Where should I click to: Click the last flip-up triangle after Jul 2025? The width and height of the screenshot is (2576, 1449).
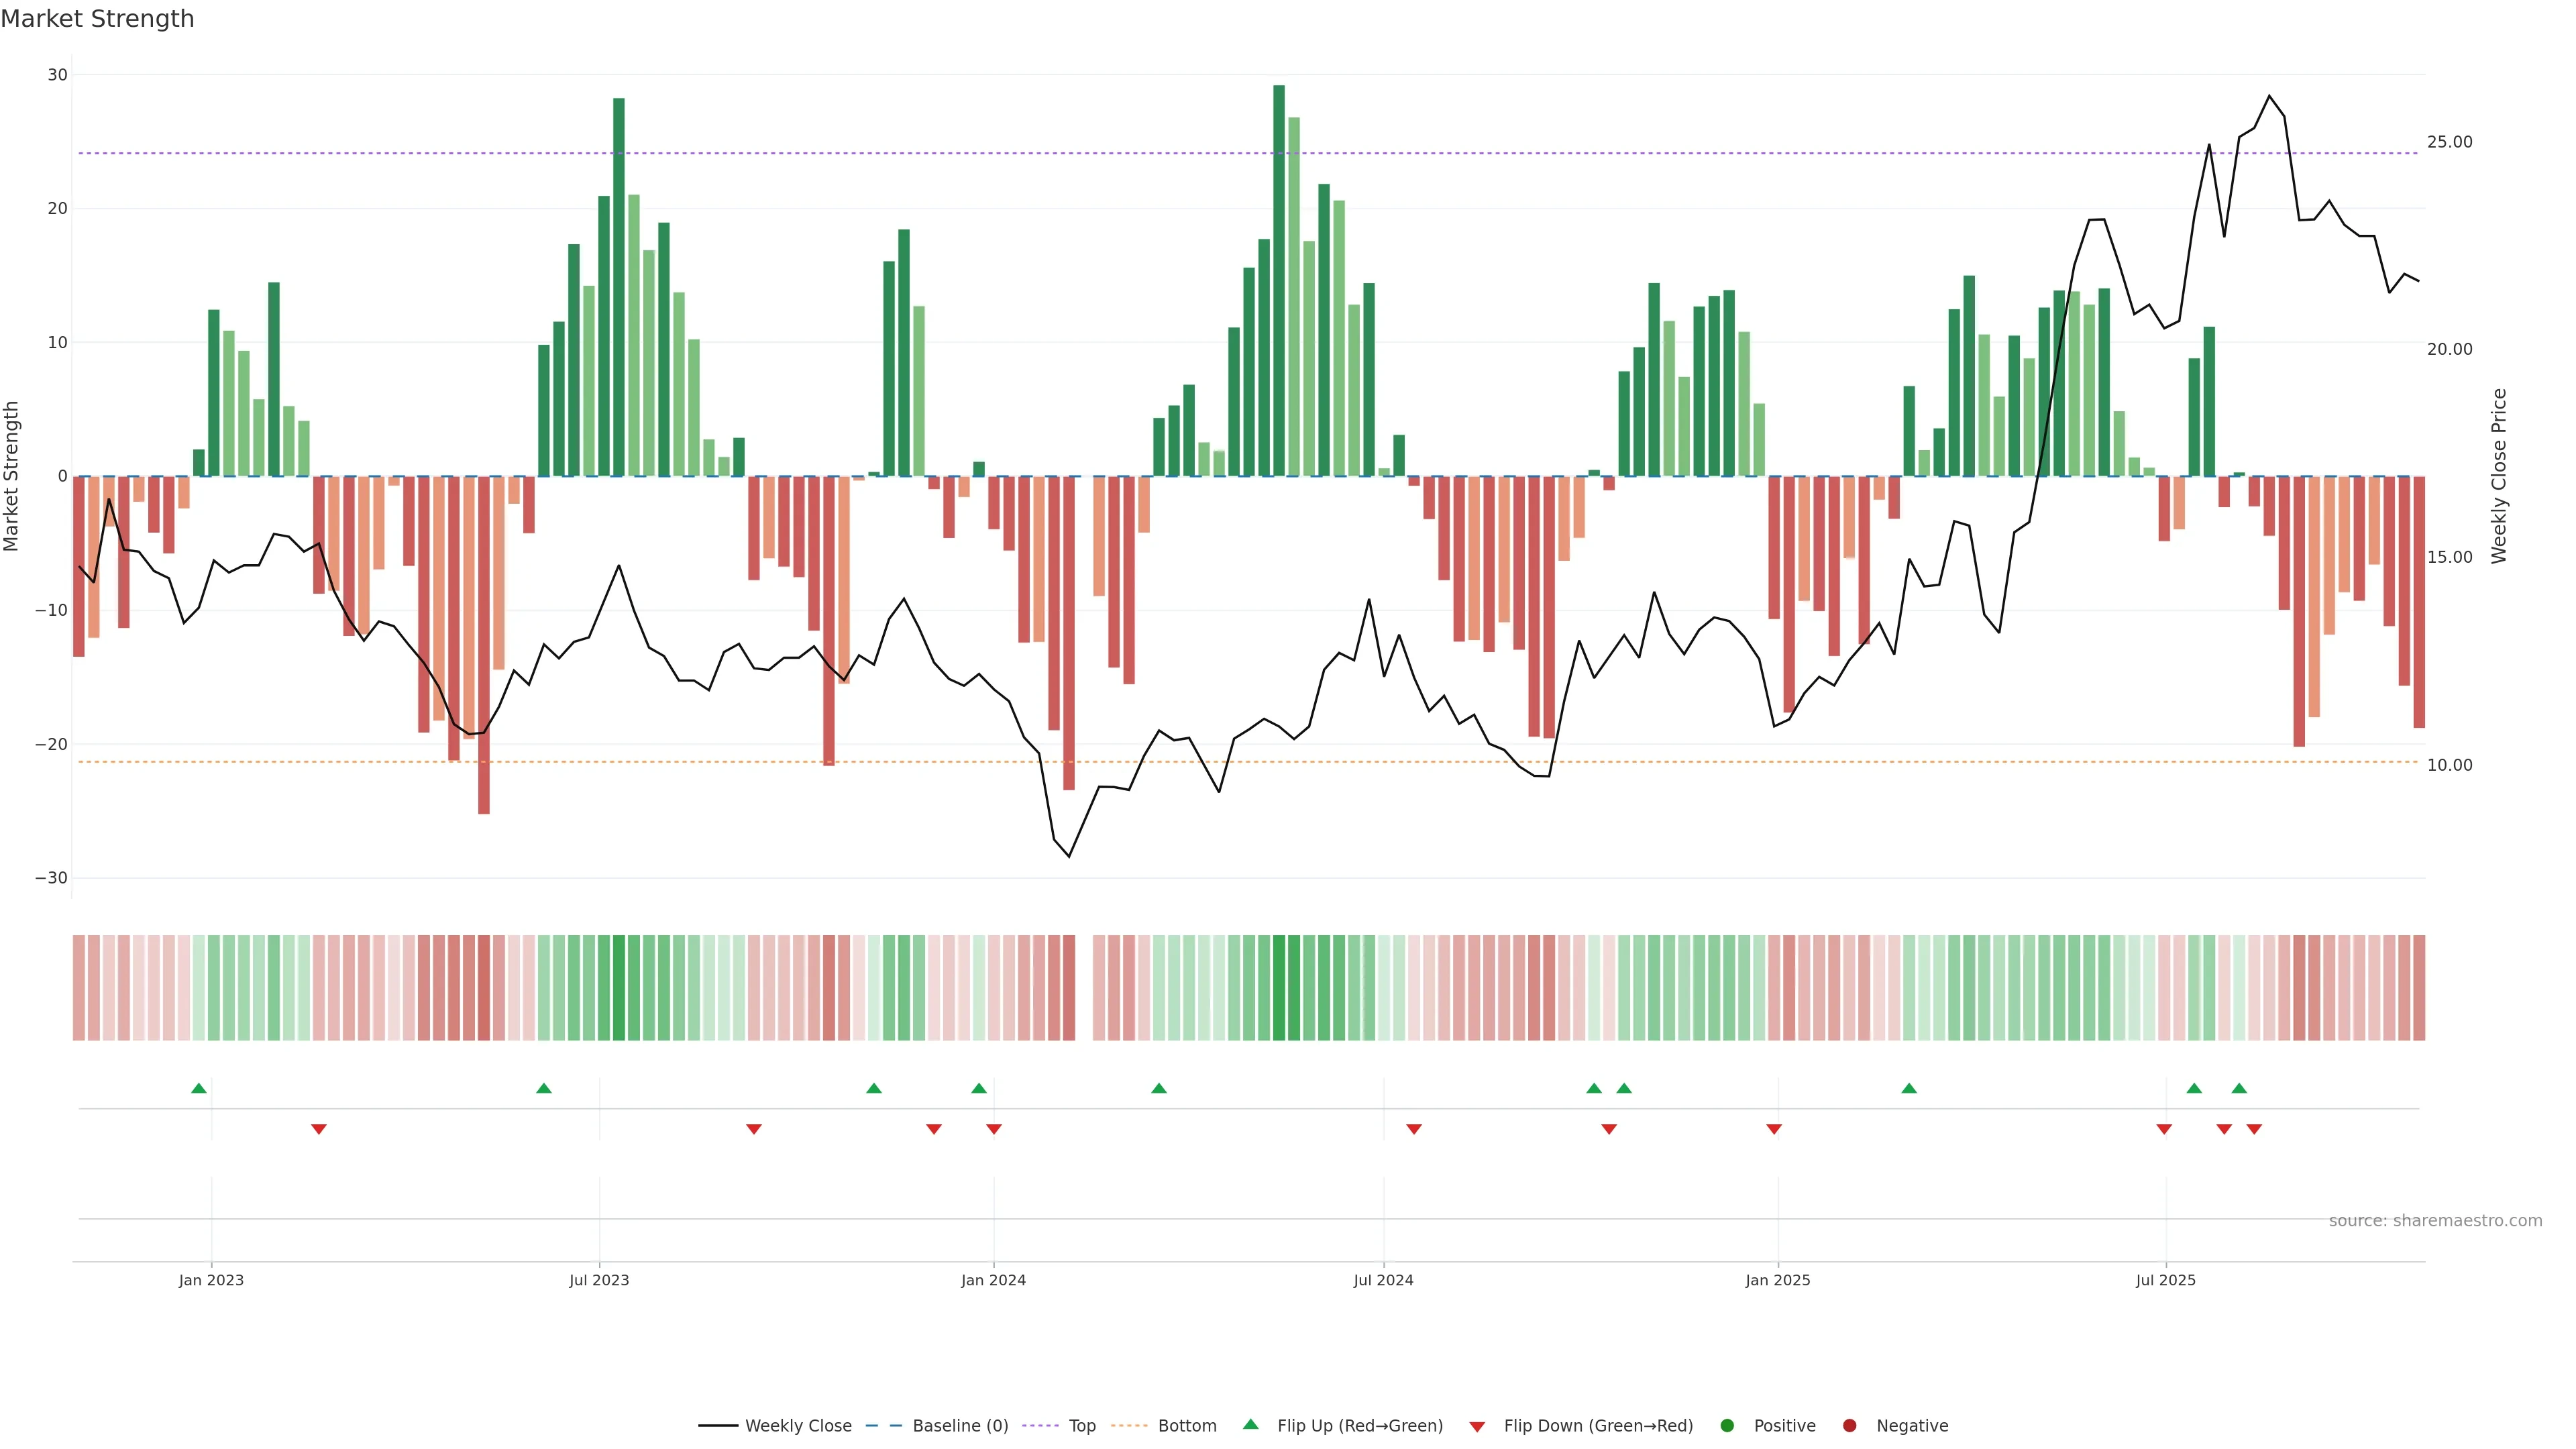pyautogui.click(x=2239, y=1088)
